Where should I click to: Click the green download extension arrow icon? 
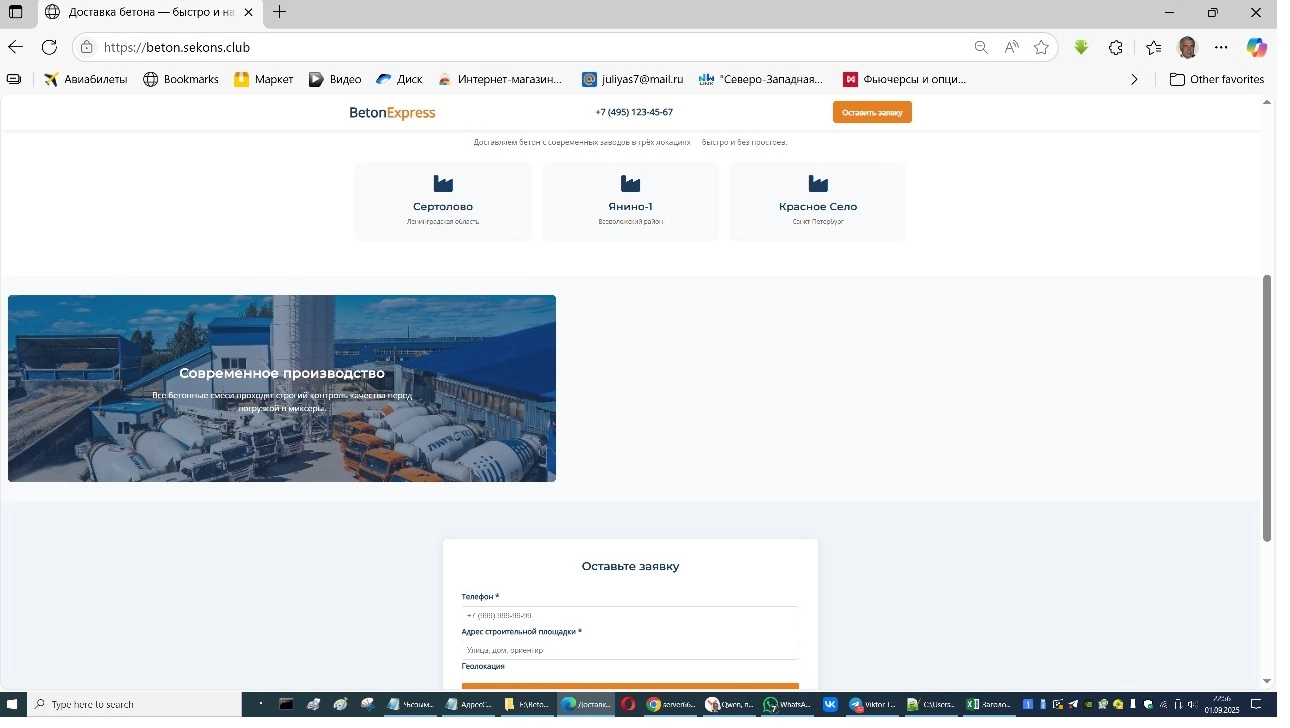pyautogui.click(x=1081, y=47)
